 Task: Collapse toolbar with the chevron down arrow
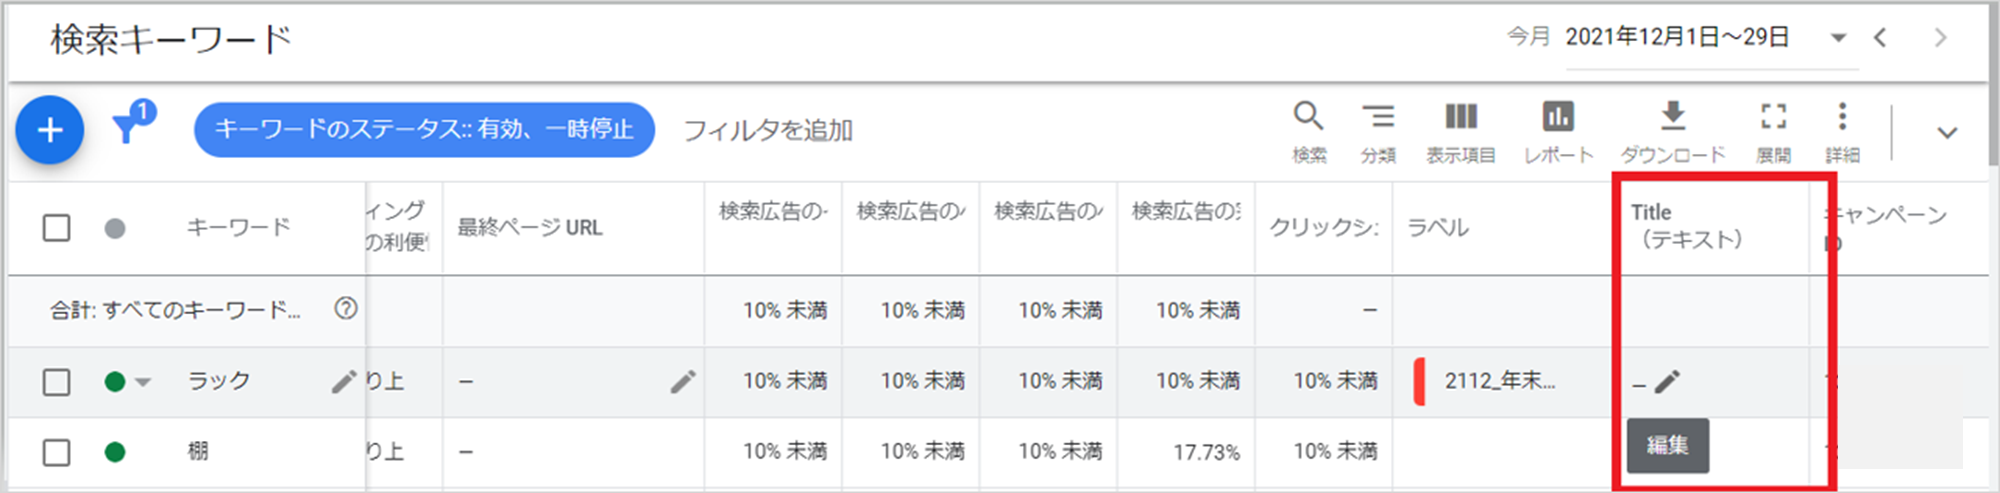pos(1947,132)
